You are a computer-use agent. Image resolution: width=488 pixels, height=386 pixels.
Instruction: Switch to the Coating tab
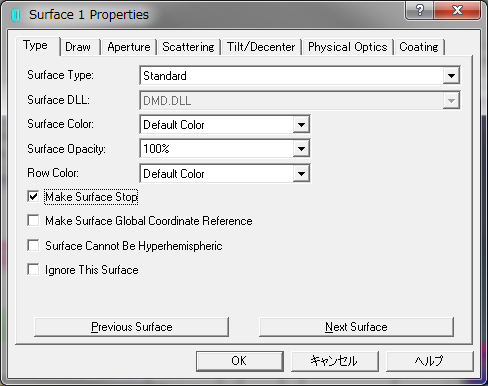tap(419, 47)
